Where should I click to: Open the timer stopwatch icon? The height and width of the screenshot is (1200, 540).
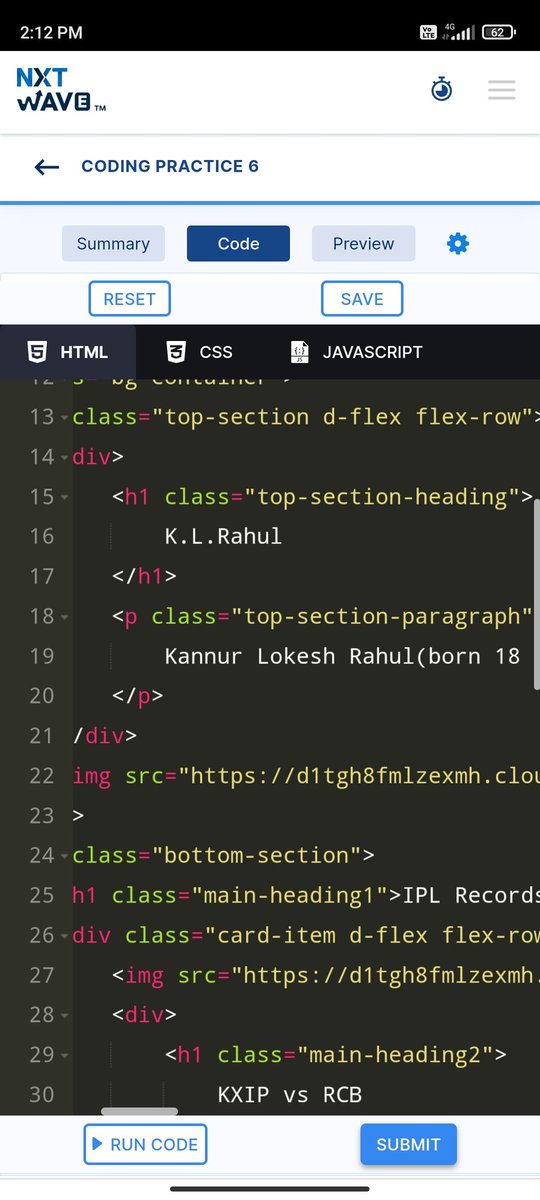point(441,90)
